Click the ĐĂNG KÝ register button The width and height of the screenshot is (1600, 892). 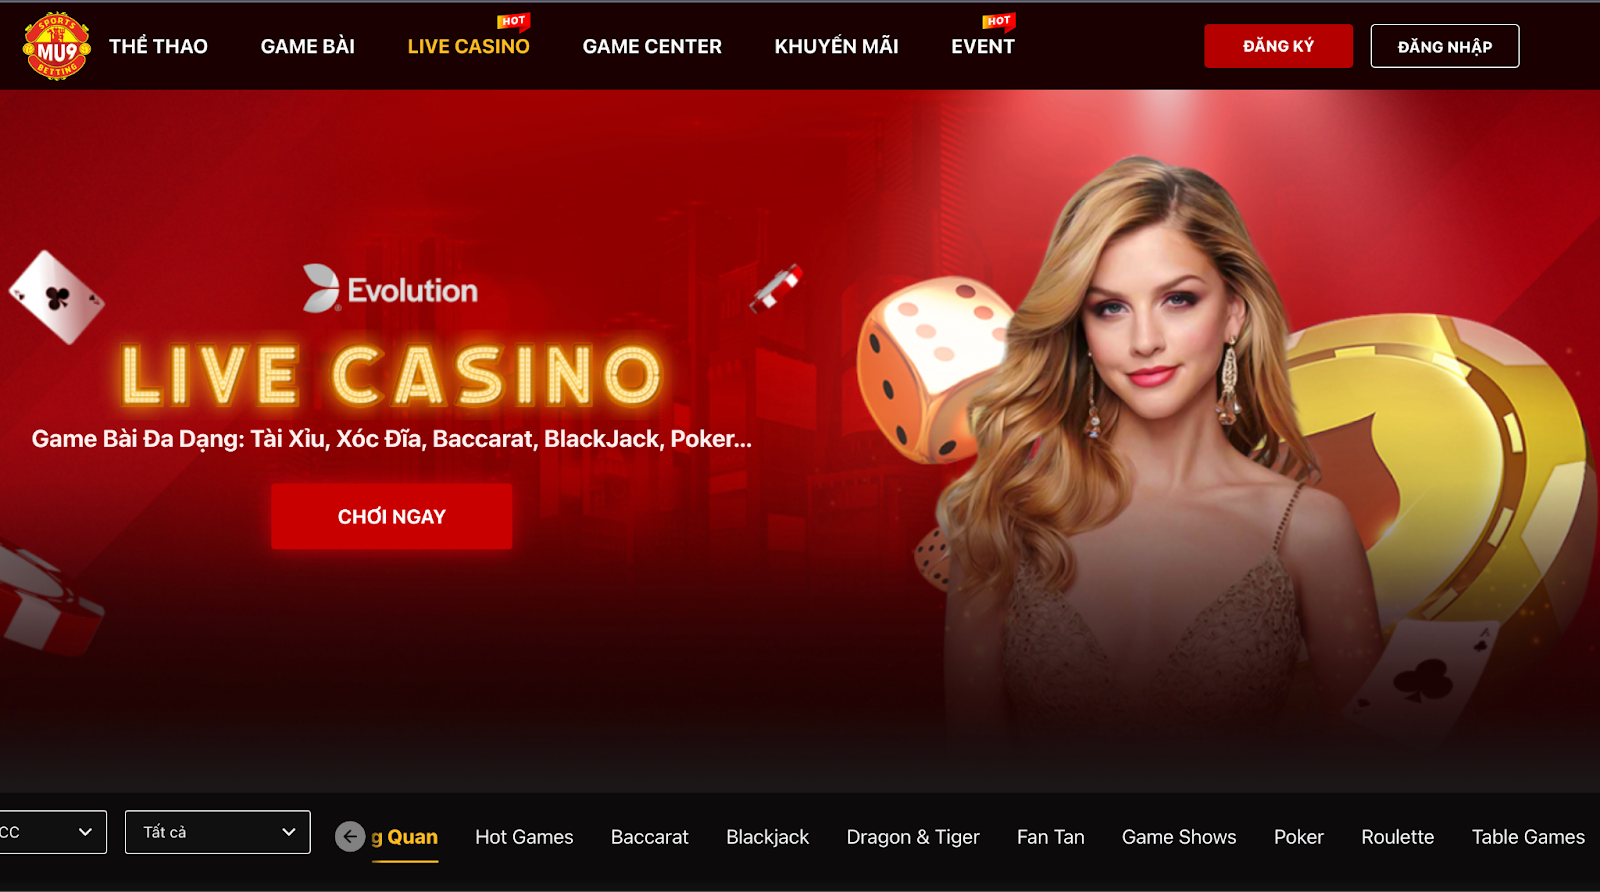[1278, 46]
